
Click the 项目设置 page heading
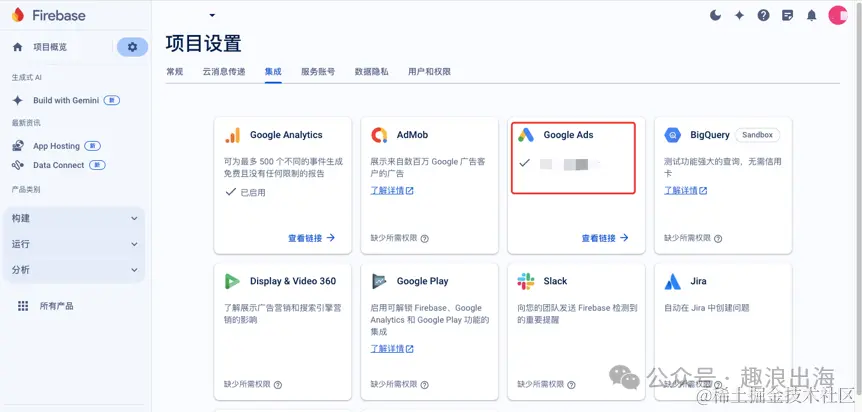[x=203, y=43]
